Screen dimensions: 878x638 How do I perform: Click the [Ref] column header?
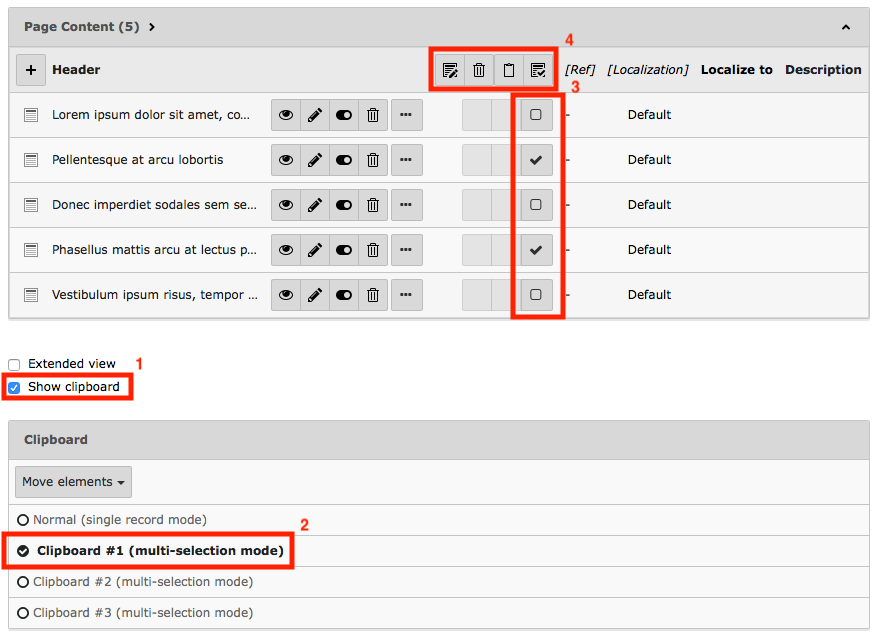tap(580, 70)
